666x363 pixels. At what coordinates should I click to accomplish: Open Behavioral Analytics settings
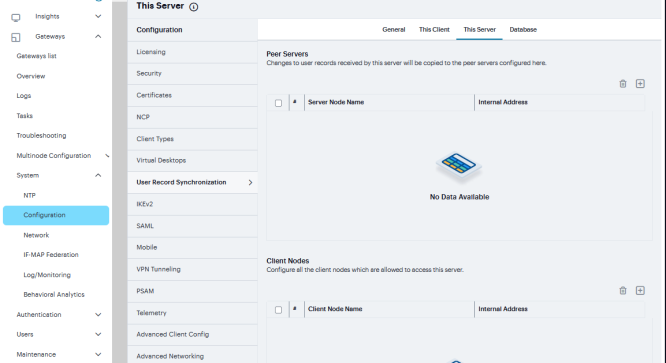pyautogui.click(x=54, y=295)
